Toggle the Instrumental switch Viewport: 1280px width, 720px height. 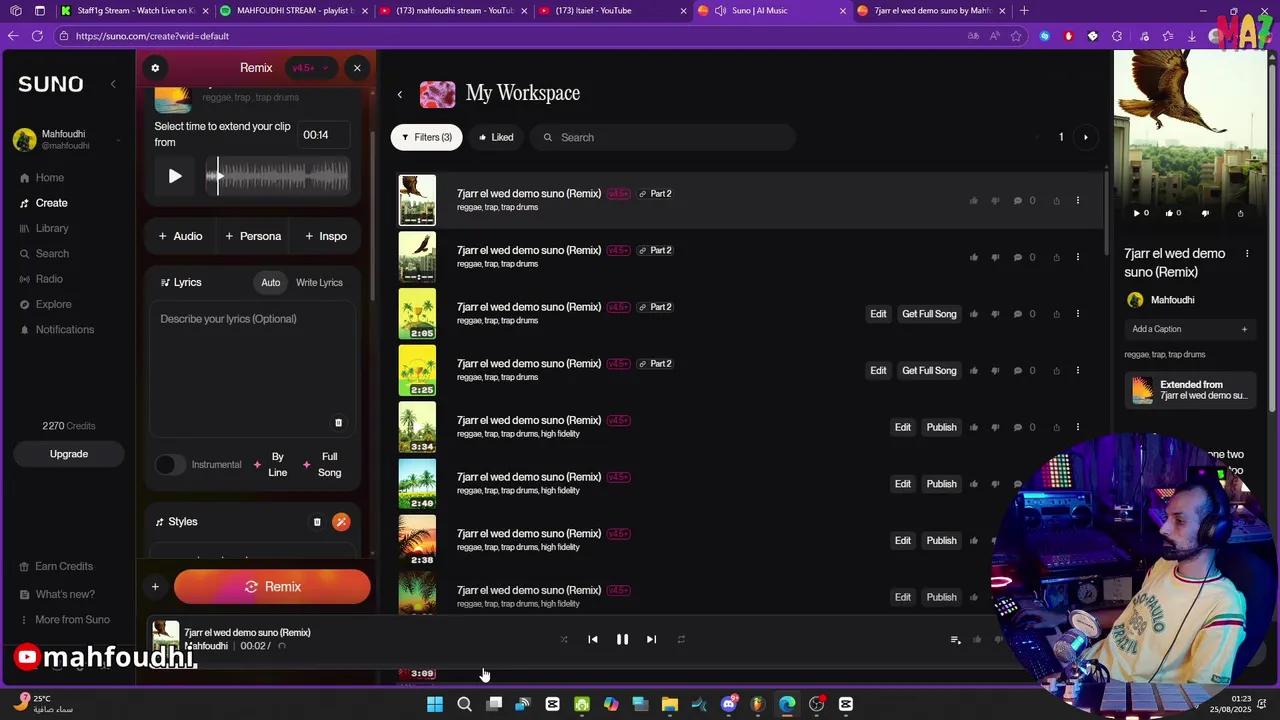click(171, 465)
